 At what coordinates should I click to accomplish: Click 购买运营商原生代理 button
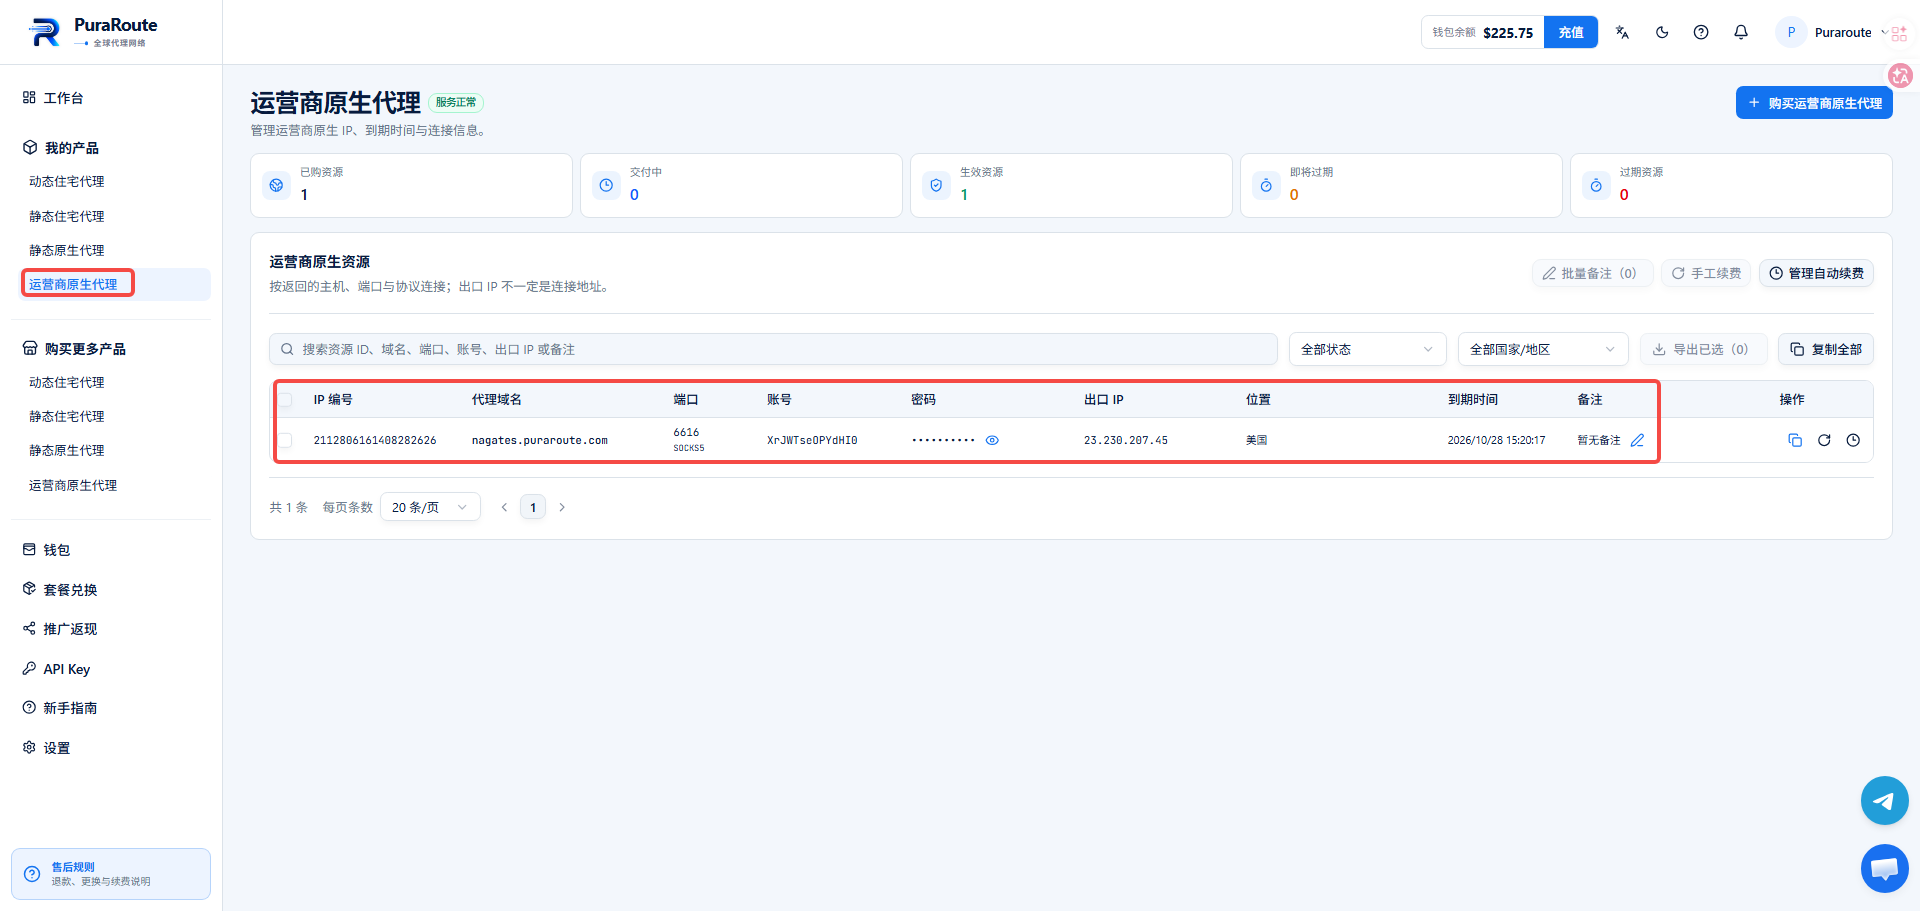pyautogui.click(x=1814, y=103)
